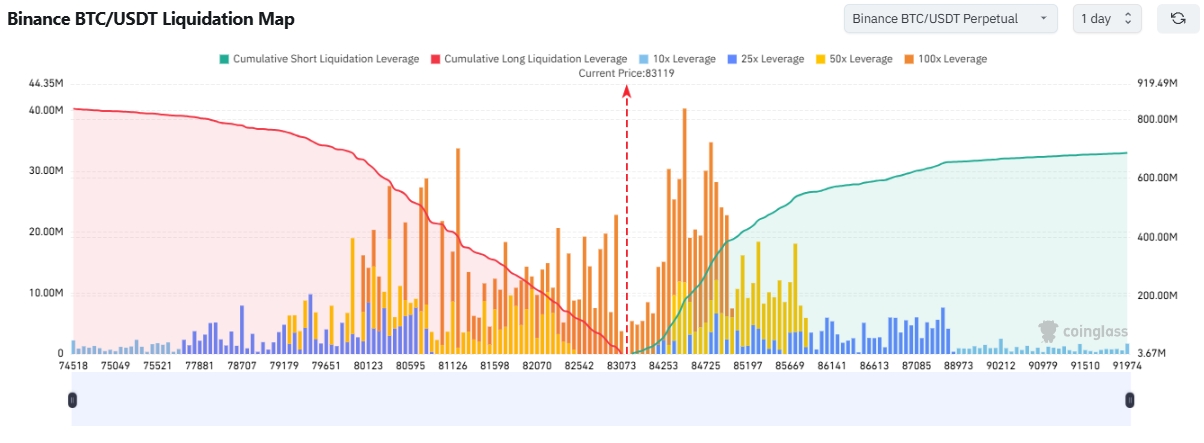Click left axis value 20.00M
The height and width of the screenshot is (443, 1204).
pos(47,232)
